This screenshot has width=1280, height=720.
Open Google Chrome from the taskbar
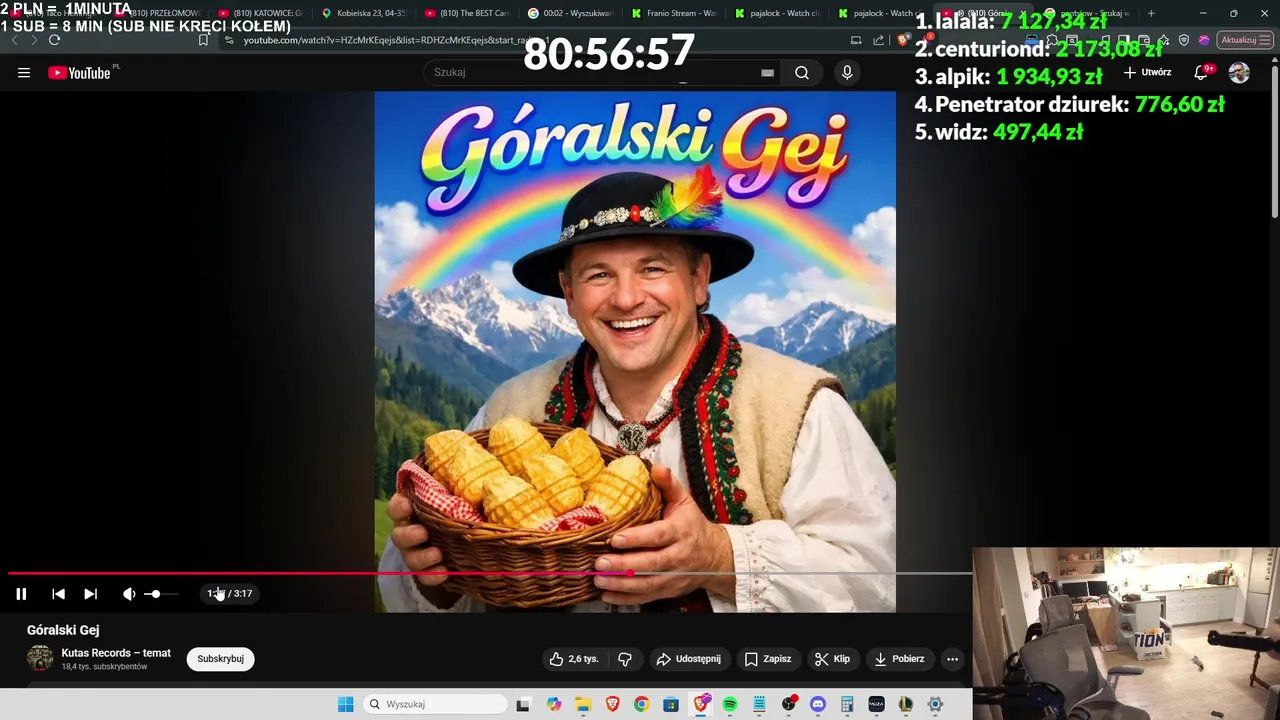pos(641,704)
